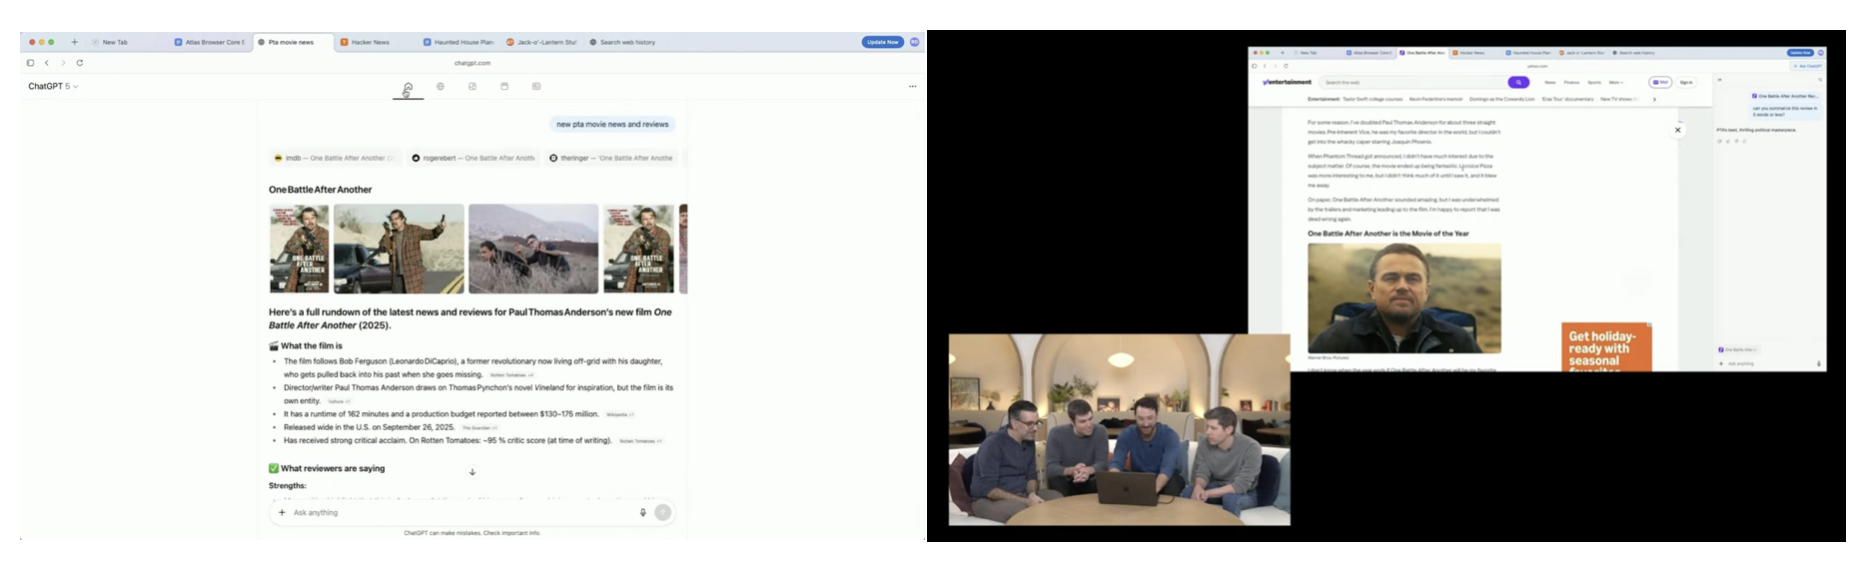
Task: Toggle the sidebar panel icon
Action: click(30, 63)
